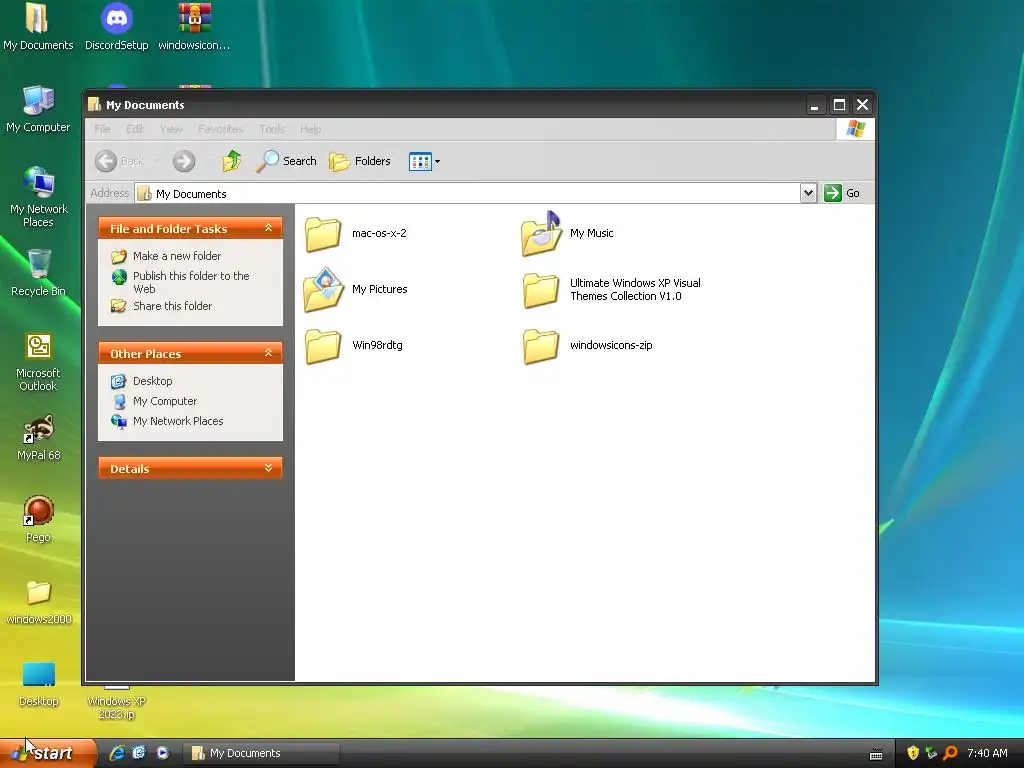Click the green Go button
Viewport: 1024px width, 768px height.
click(842, 193)
